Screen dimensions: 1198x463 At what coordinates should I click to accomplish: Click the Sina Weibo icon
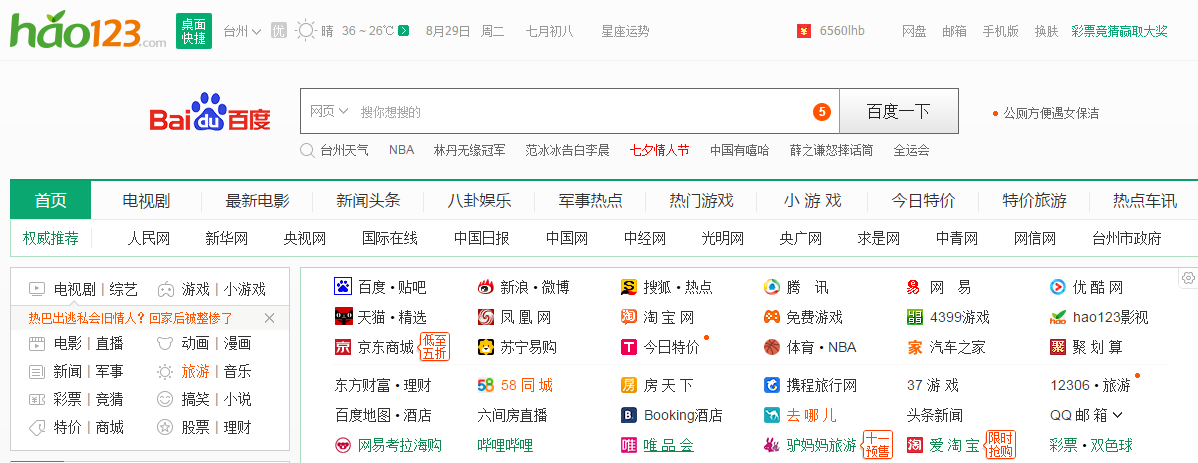[486, 287]
